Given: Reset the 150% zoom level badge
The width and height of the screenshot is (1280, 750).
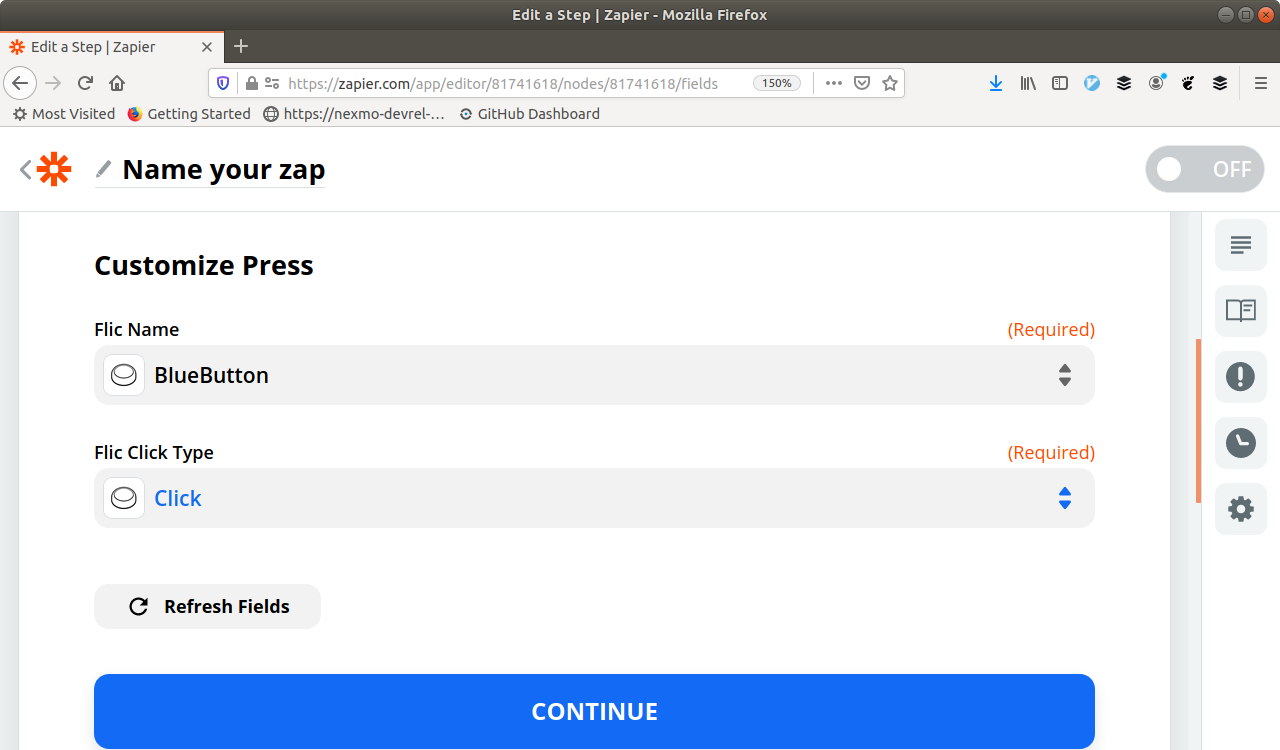Looking at the screenshot, I should click(x=777, y=83).
